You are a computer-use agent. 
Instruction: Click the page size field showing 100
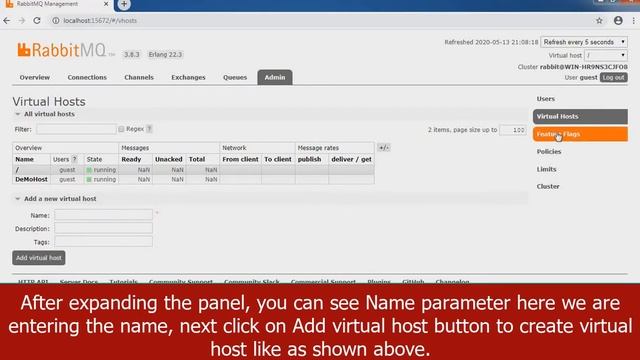(513, 130)
